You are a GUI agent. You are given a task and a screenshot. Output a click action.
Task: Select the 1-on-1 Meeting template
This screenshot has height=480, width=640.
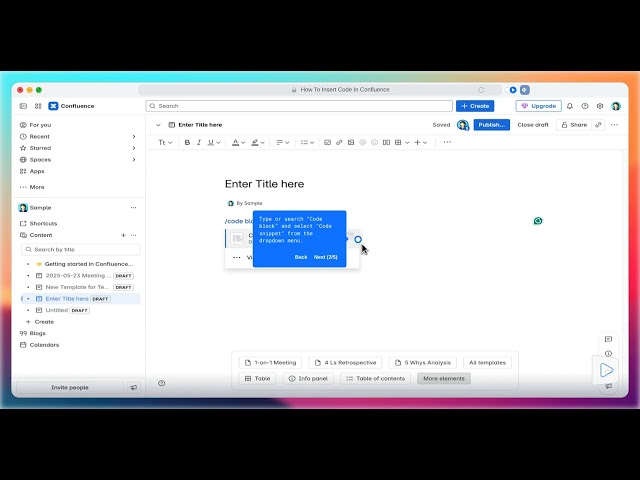(270, 362)
